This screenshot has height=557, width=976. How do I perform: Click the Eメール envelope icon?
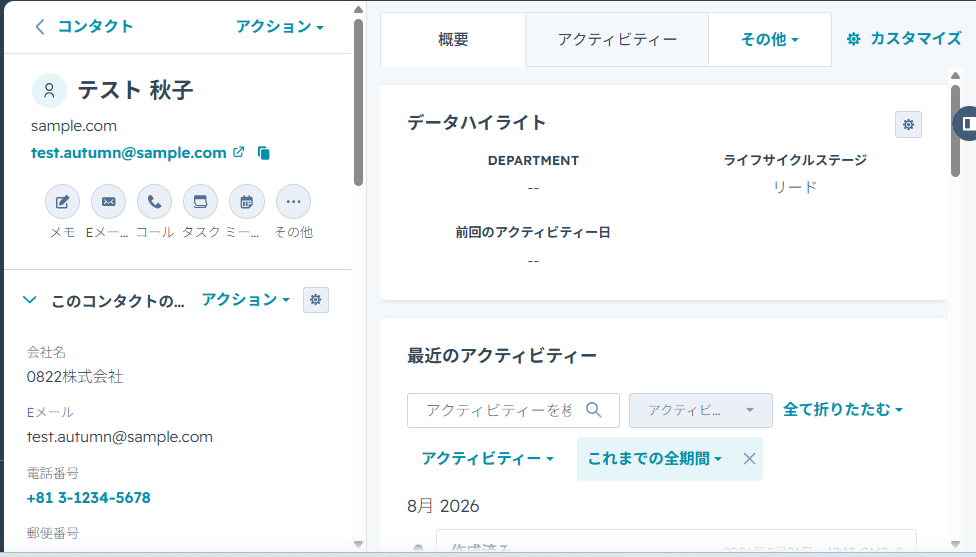pos(108,202)
